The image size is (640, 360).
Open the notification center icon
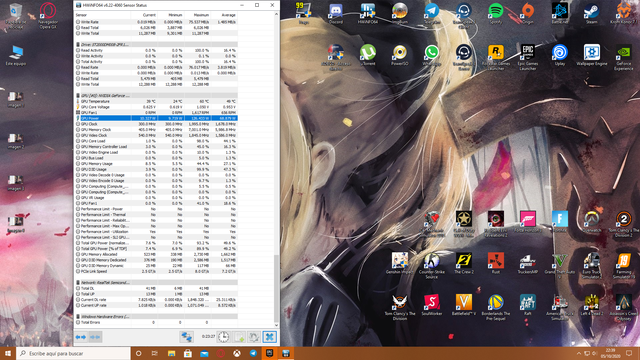click(629, 353)
